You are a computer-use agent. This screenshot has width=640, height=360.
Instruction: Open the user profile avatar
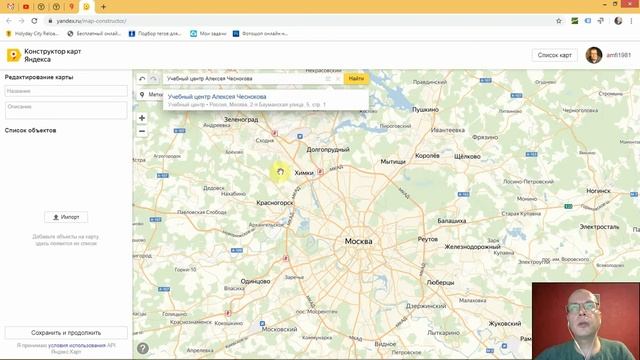(x=593, y=55)
